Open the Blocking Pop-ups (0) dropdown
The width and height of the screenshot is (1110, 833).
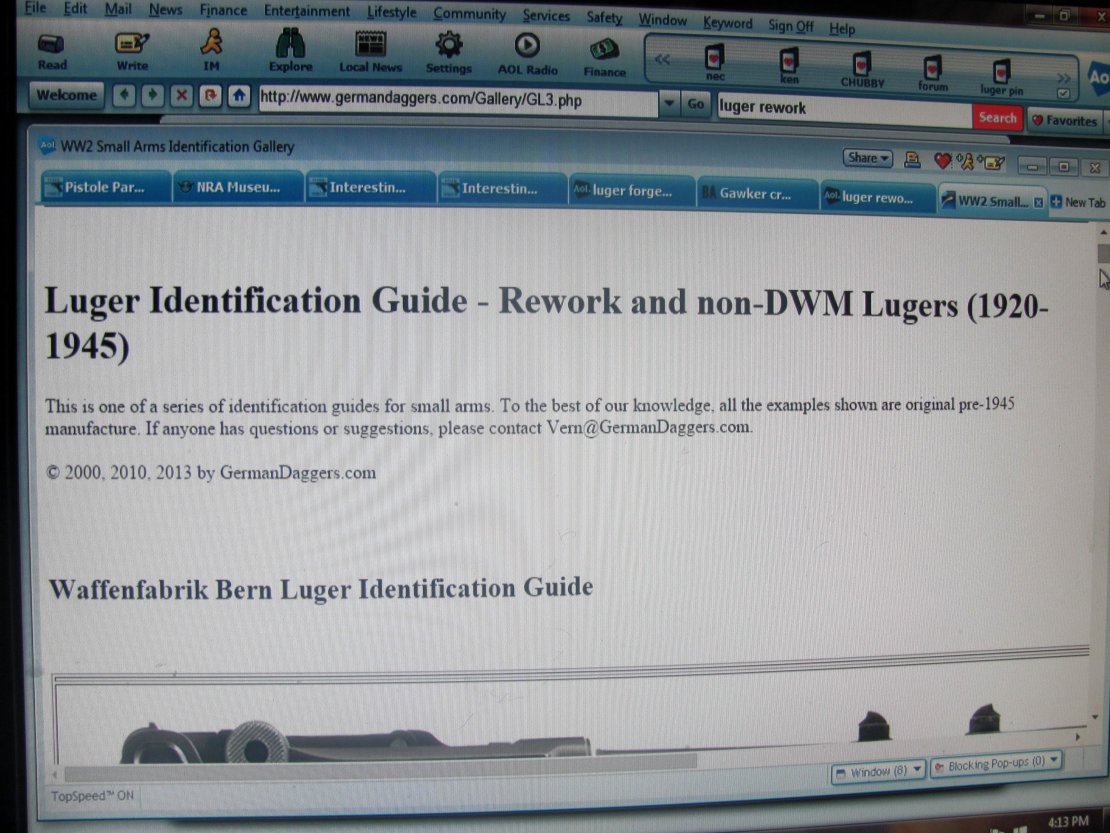[x=997, y=763]
